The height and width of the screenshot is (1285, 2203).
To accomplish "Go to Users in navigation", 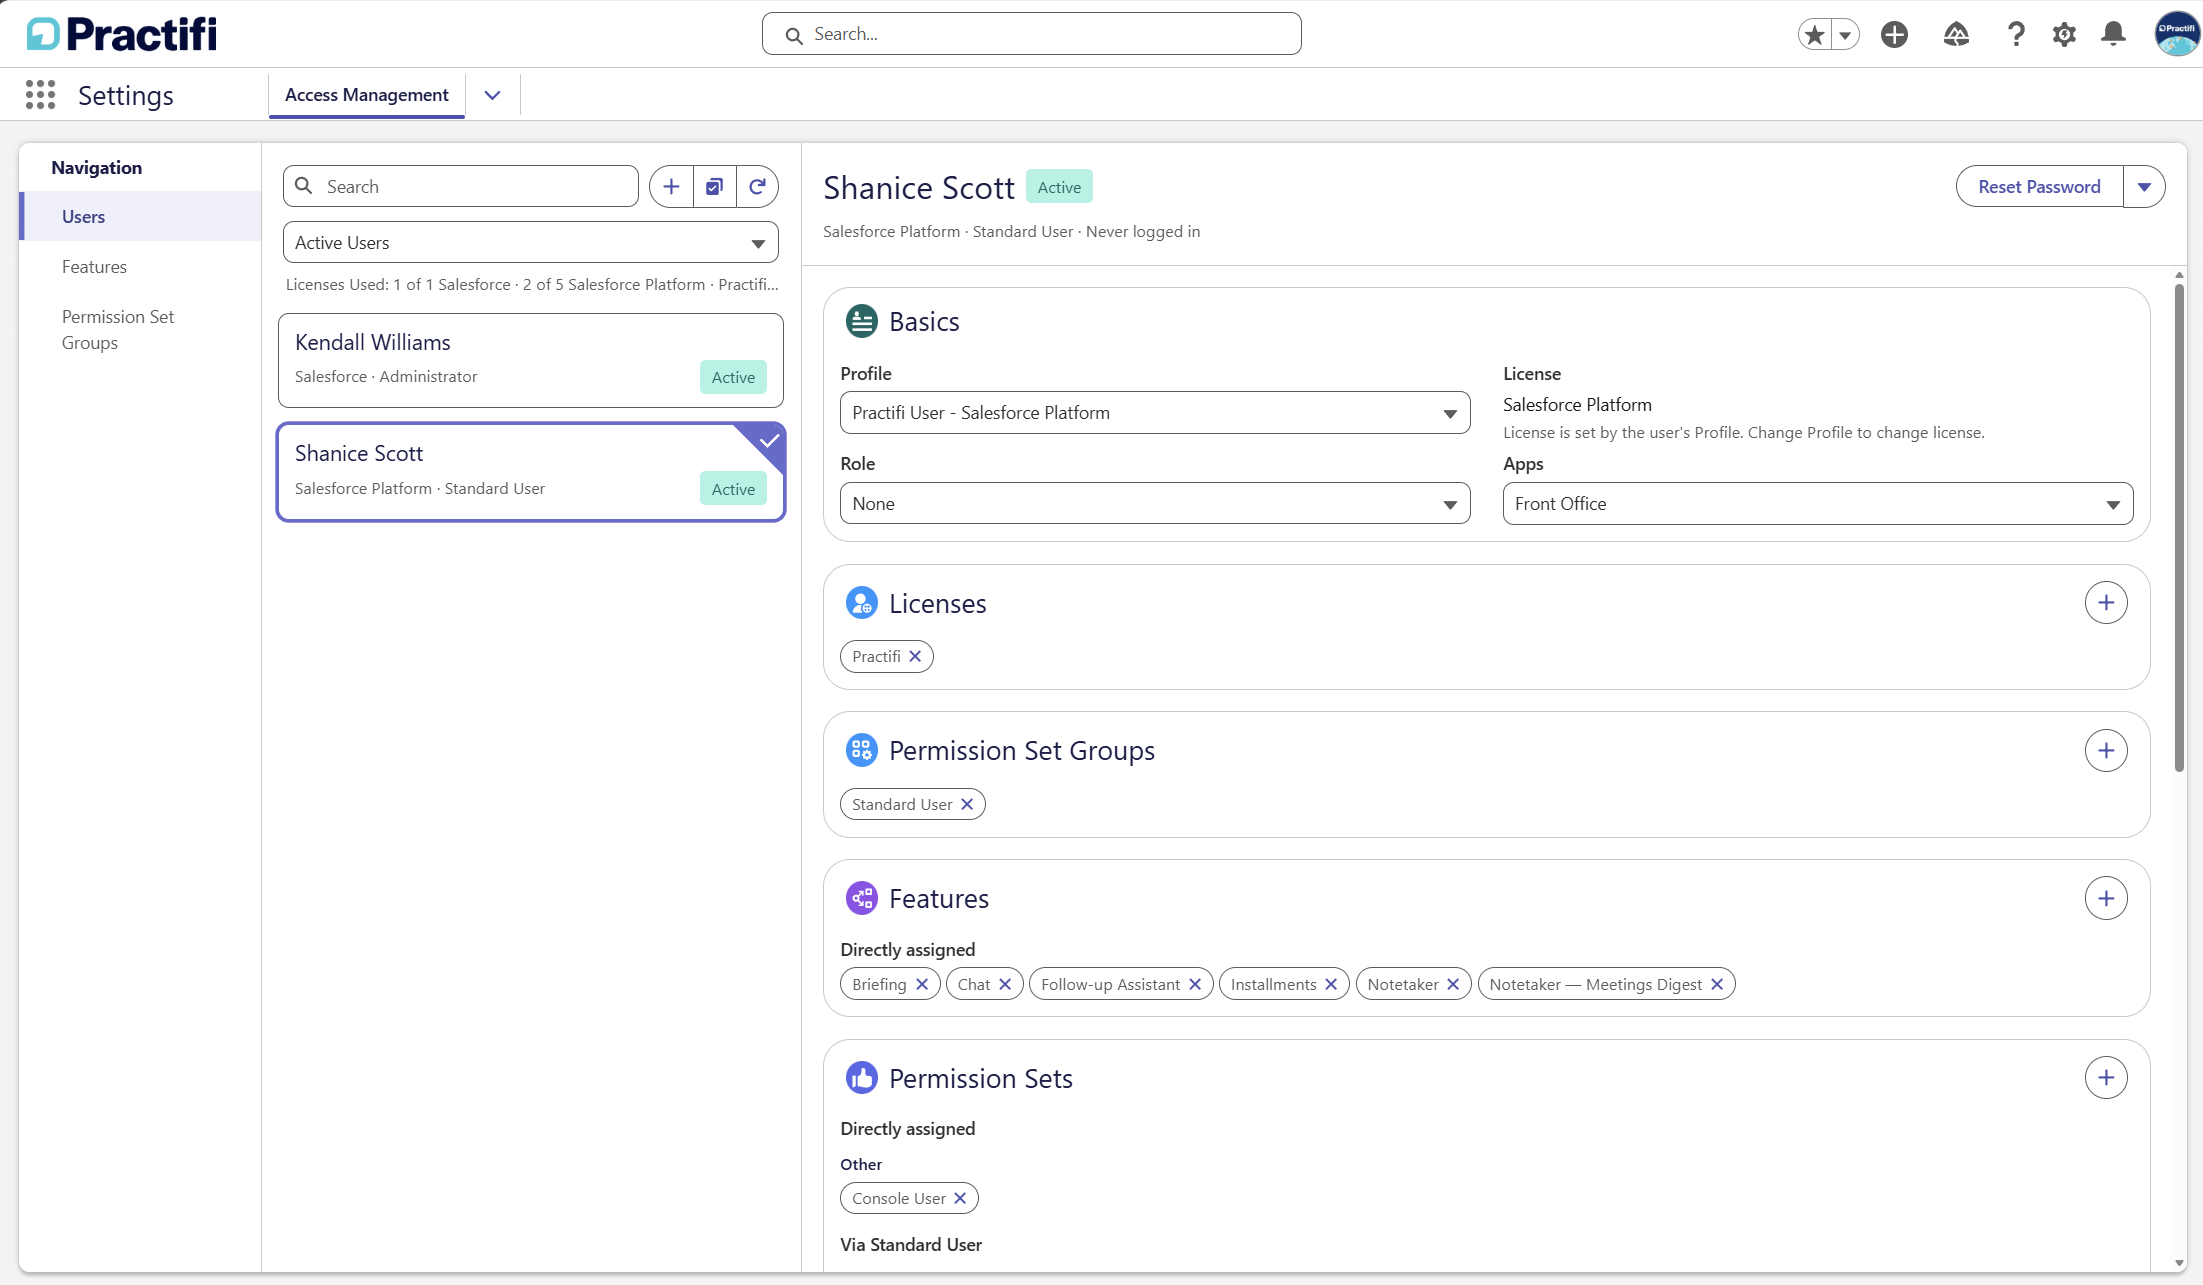I will pos(140,217).
